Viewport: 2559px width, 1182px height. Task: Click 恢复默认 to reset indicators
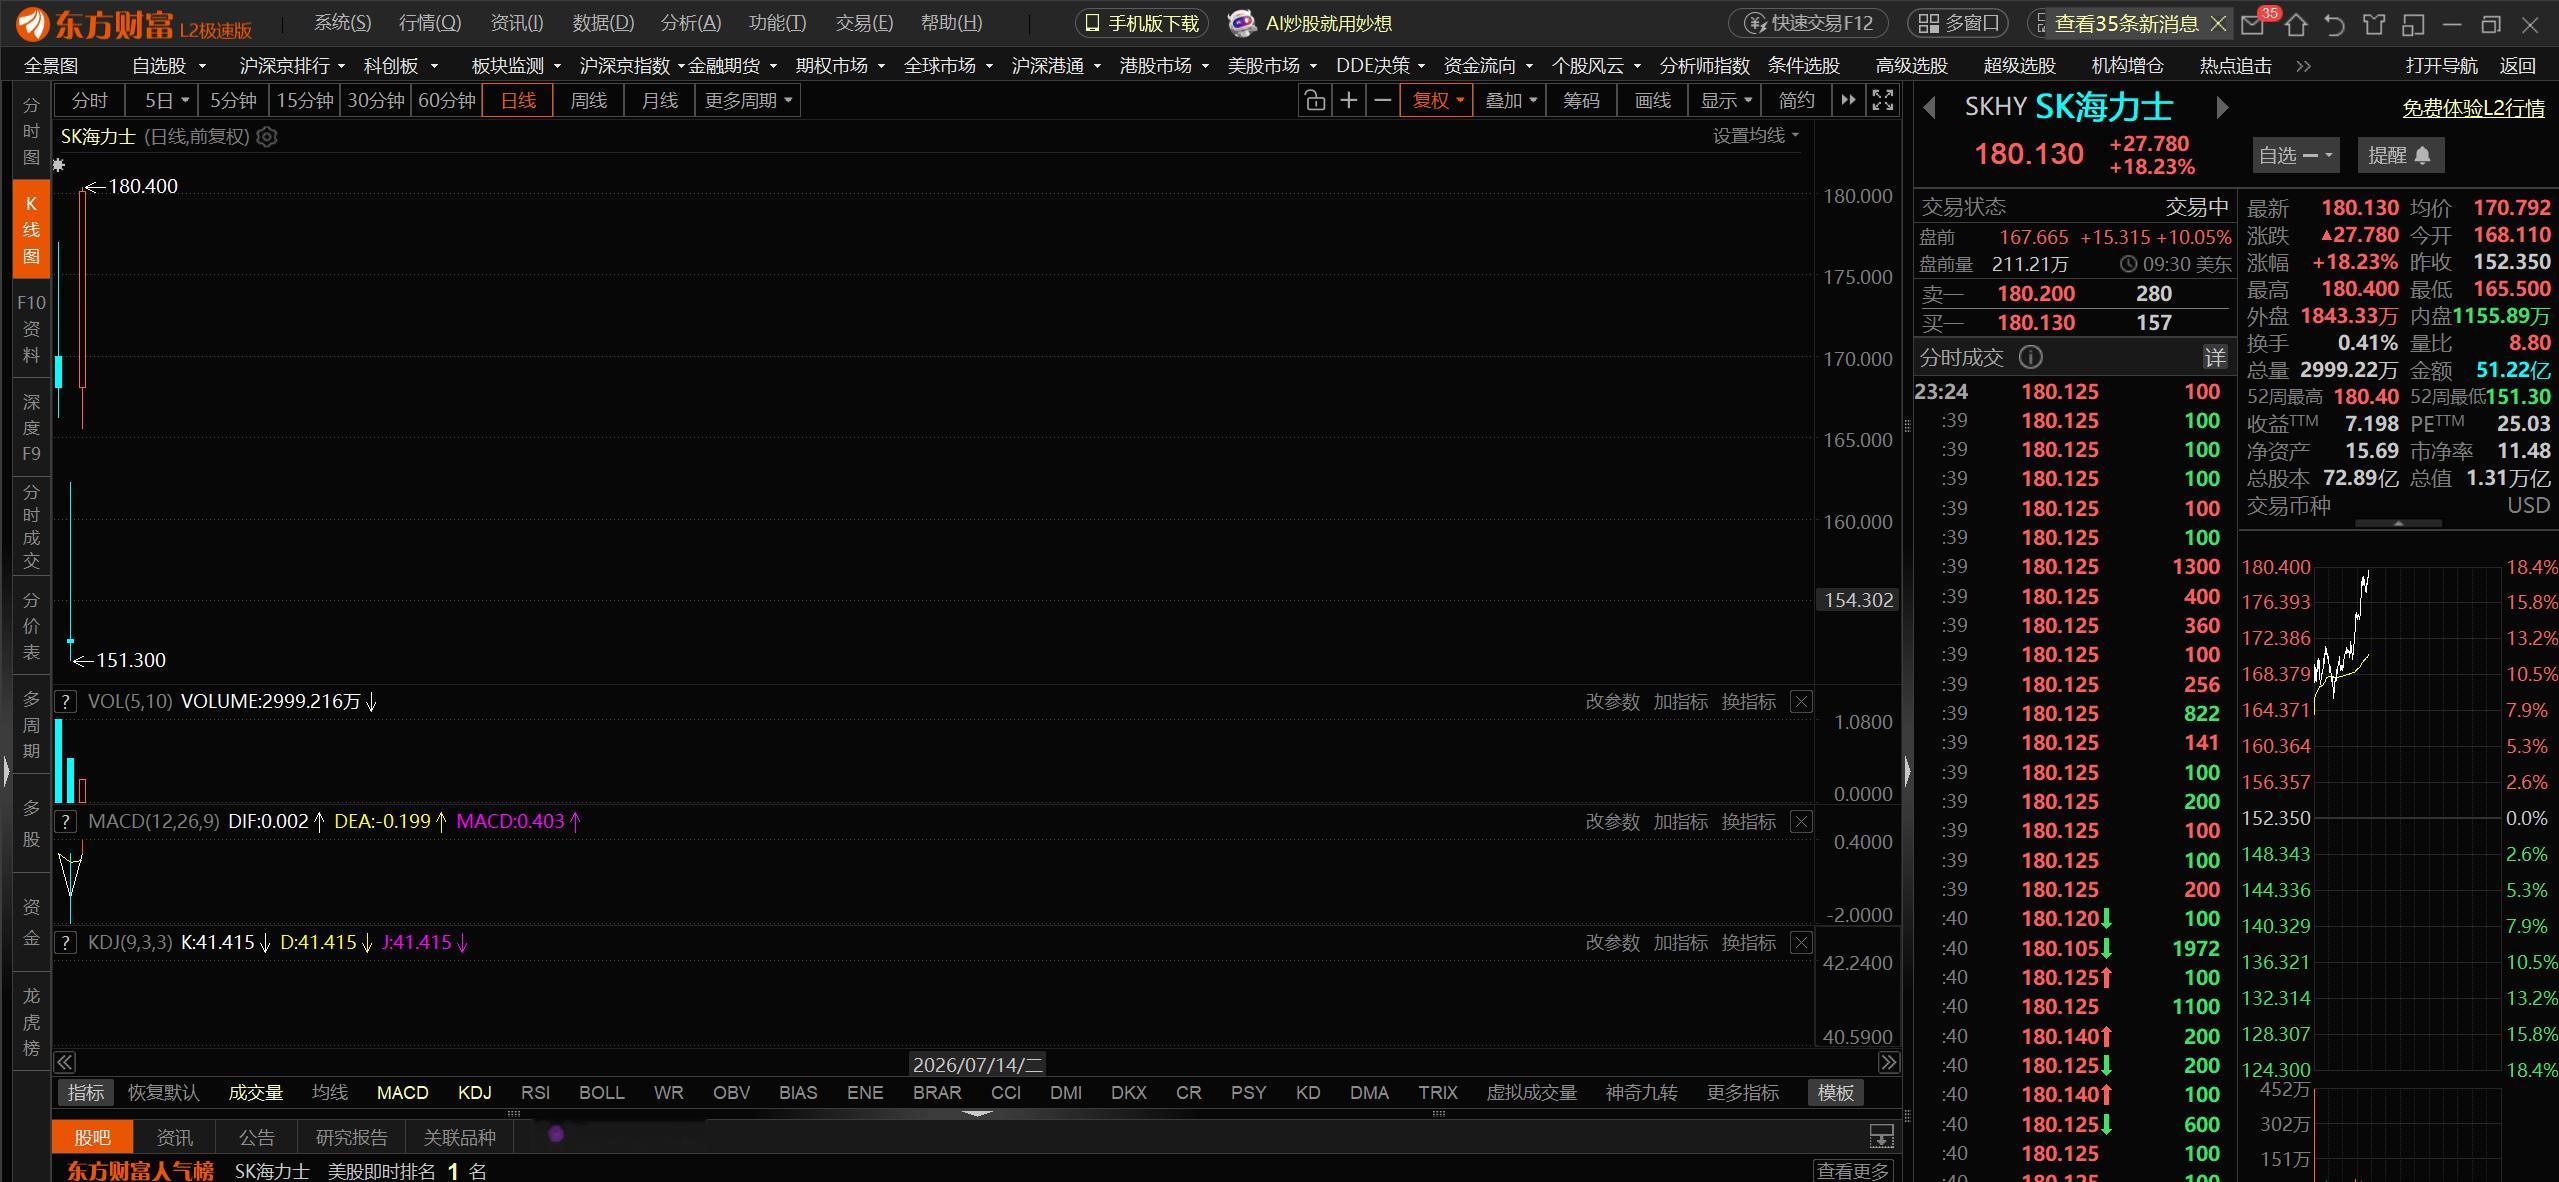pyautogui.click(x=164, y=1093)
